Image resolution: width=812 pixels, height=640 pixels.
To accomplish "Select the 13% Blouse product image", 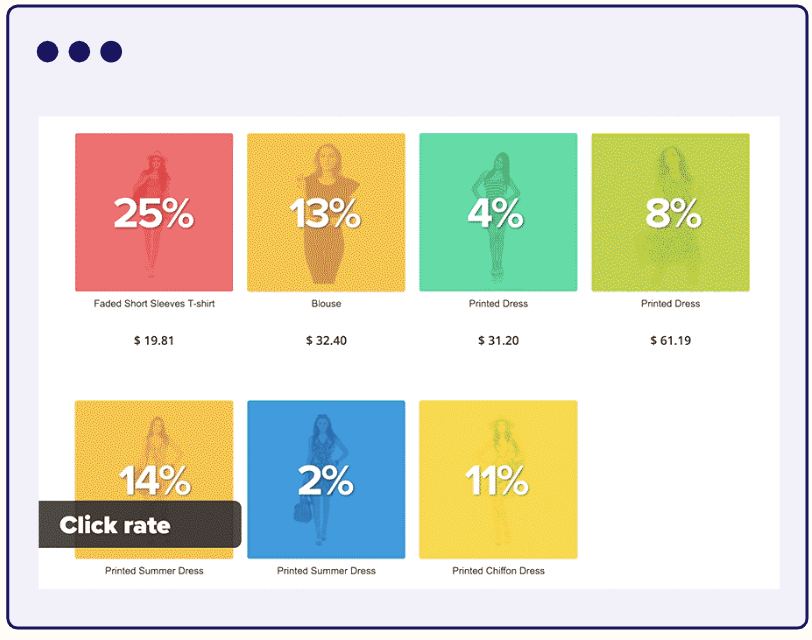I will pyautogui.click(x=326, y=212).
